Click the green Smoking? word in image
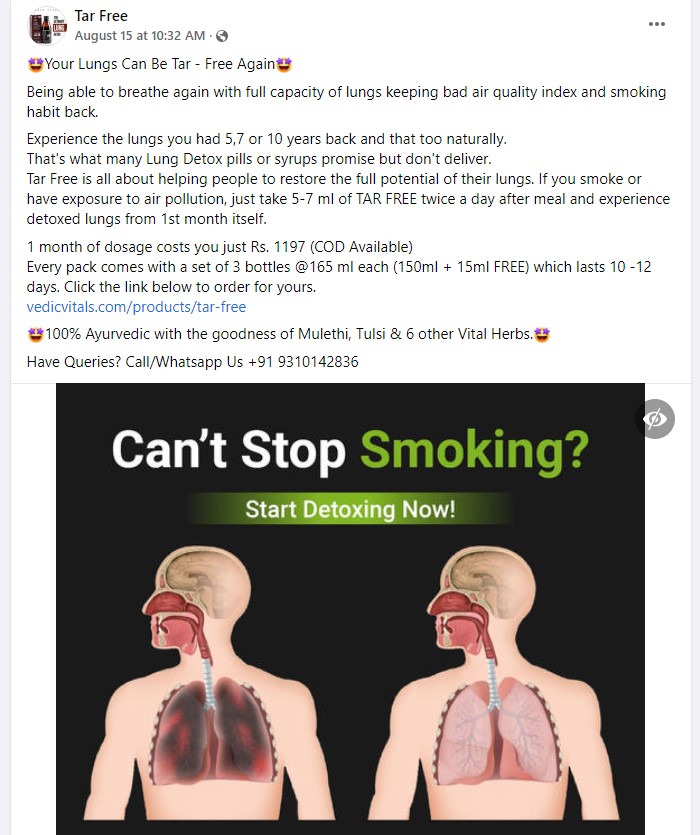700x835 pixels. tap(475, 452)
